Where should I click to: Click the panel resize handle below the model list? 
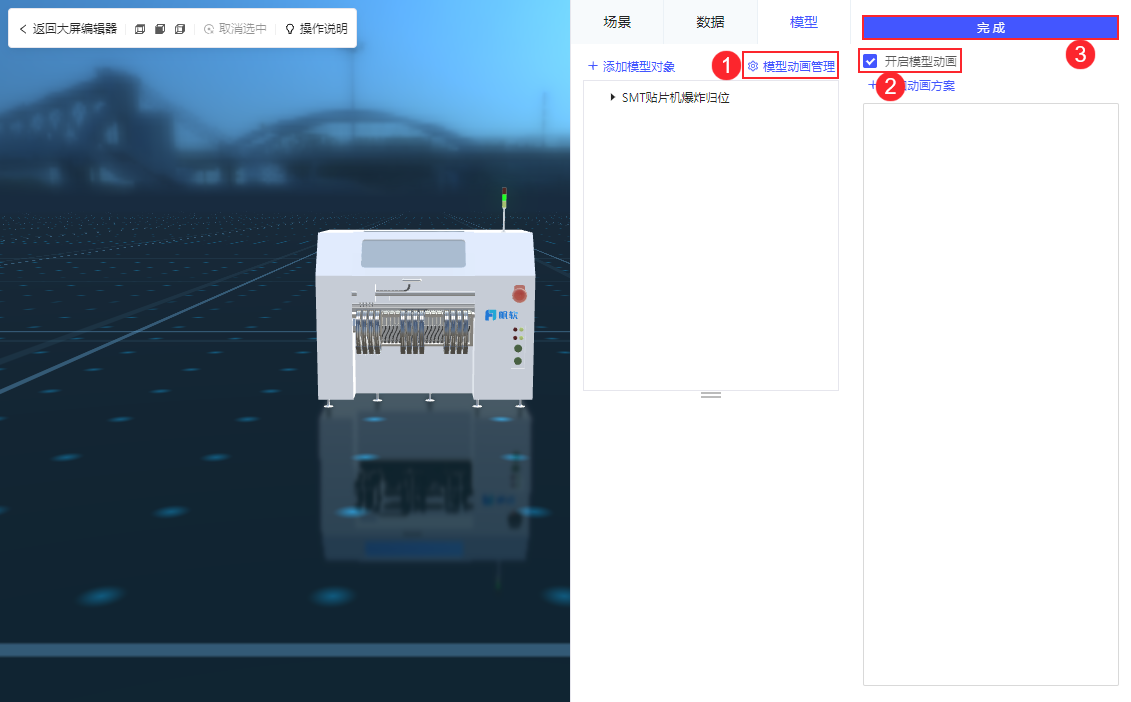tap(710, 394)
